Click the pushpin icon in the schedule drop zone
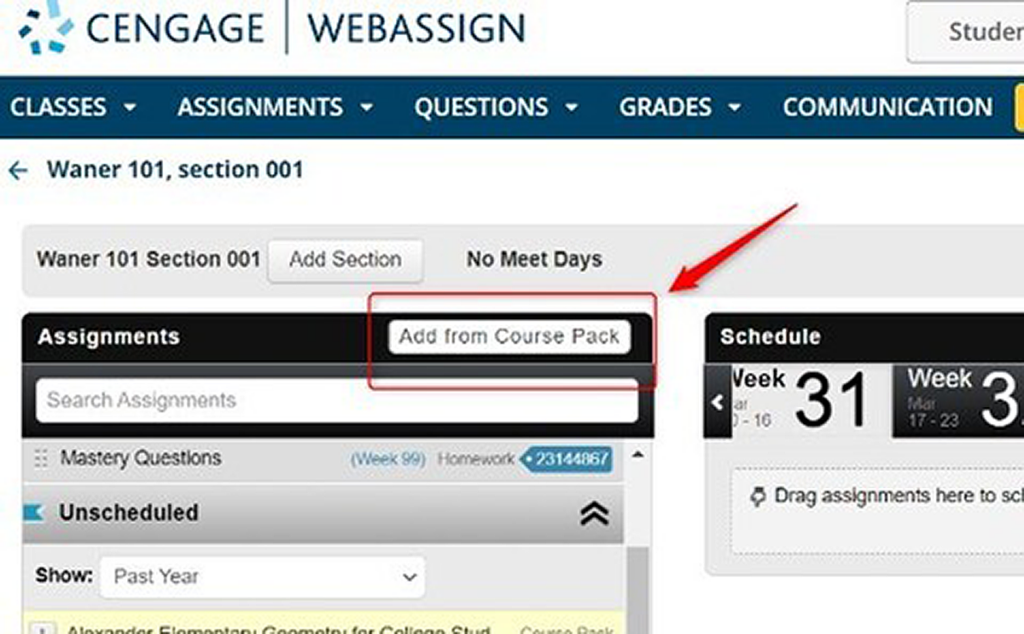Viewport: 1024px width, 634px height. click(x=759, y=495)
